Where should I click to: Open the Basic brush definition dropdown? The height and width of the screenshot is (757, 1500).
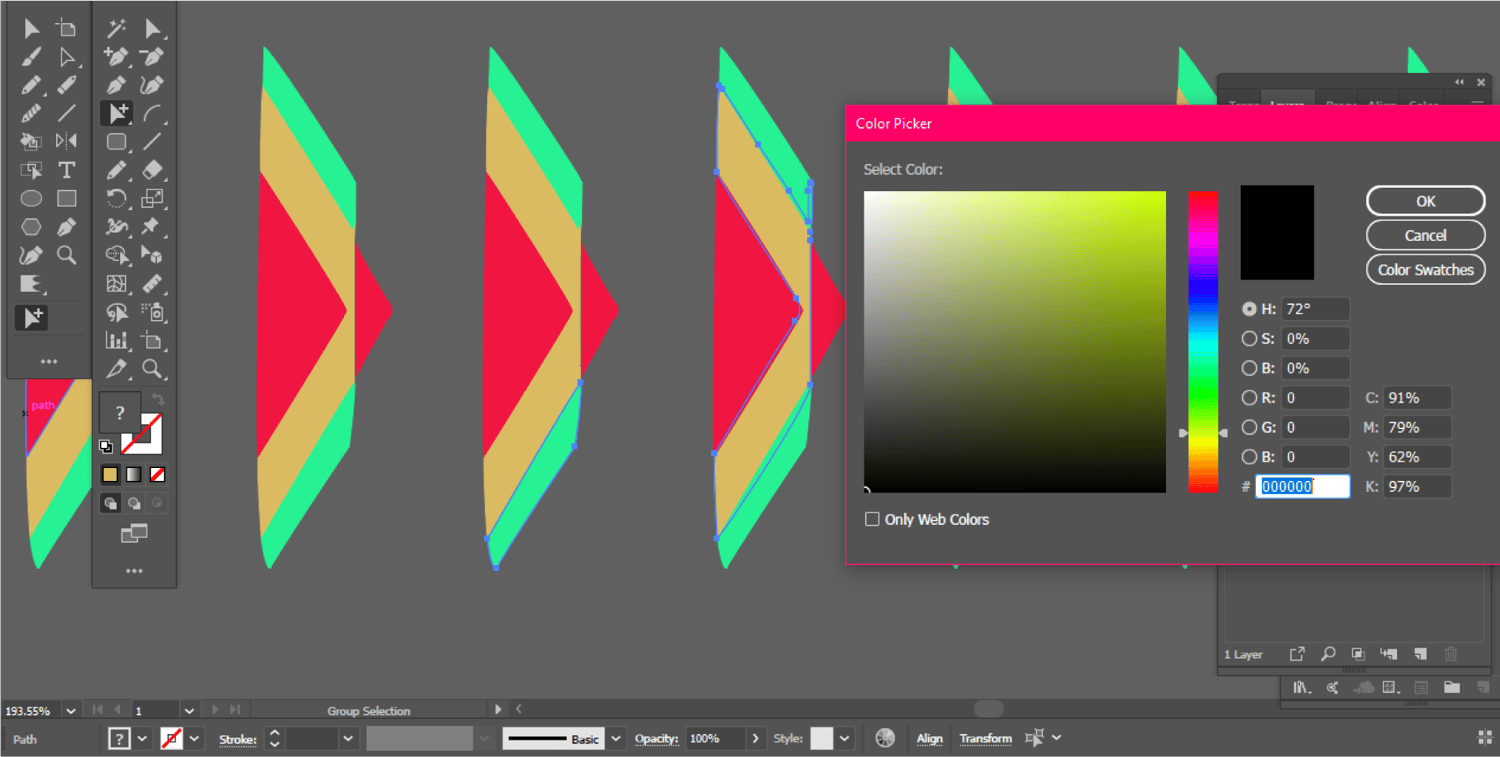(616, 739)
